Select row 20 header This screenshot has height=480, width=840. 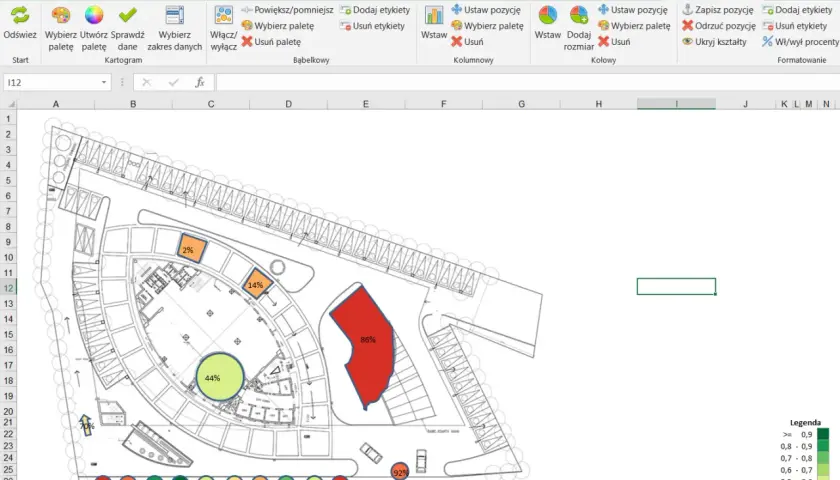tap(8, 411)
